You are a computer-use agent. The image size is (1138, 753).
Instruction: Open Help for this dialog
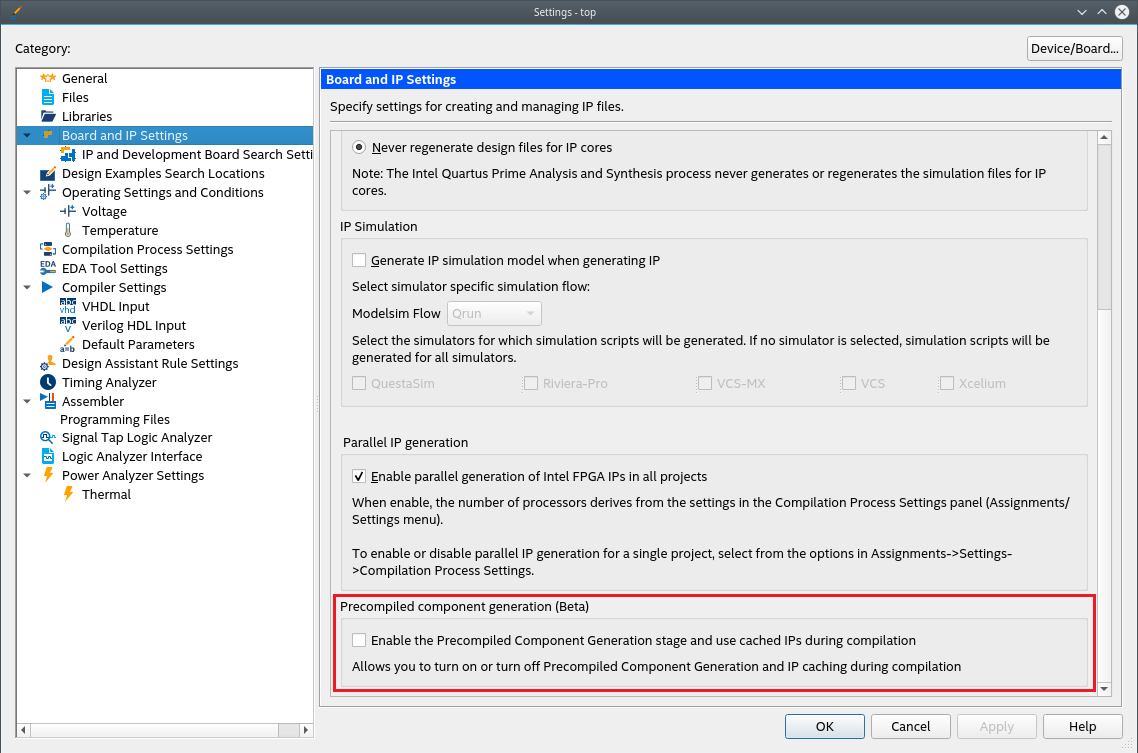click(1082, 726)
